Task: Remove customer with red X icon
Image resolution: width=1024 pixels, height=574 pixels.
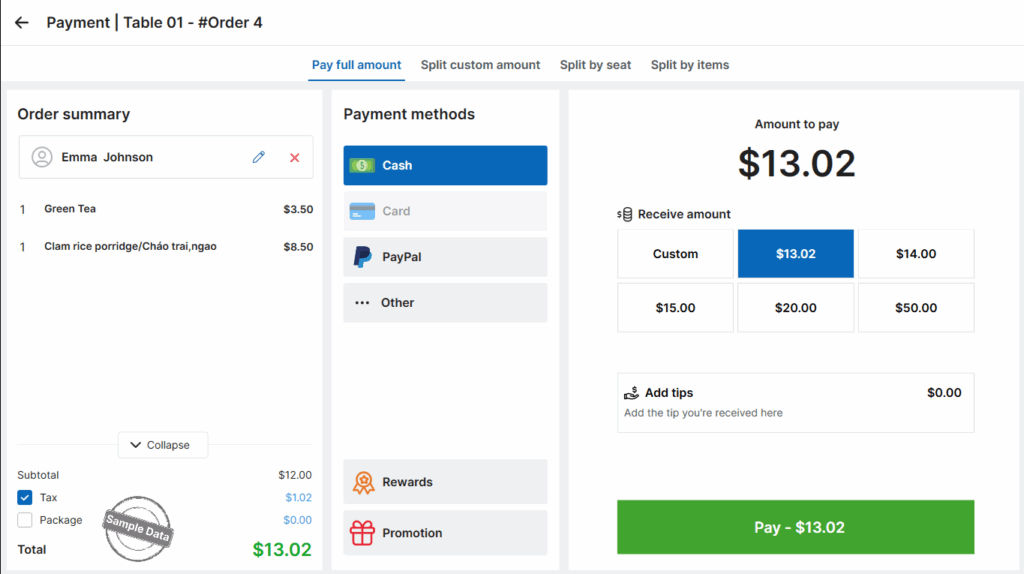Action: [295, 157]
